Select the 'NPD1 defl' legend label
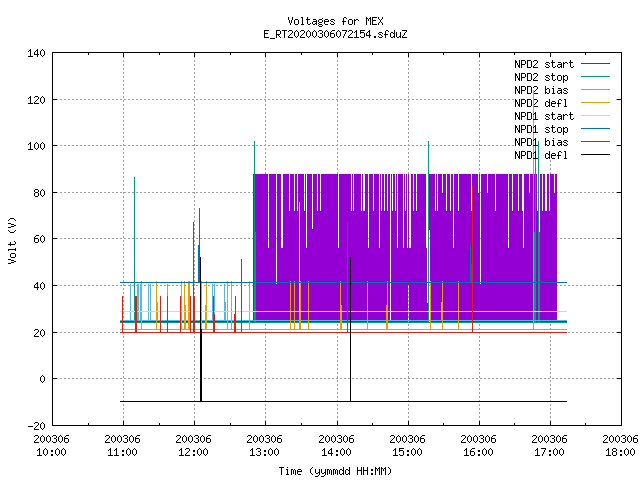 point(541,156)
